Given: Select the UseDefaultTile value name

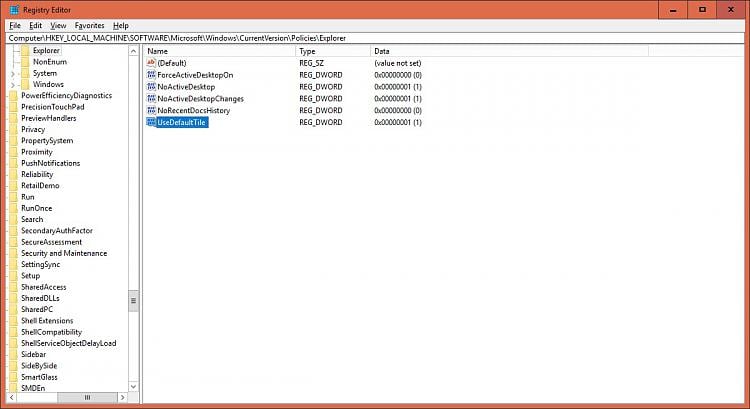Looking at the screenshot, I should tap(181, 122).
